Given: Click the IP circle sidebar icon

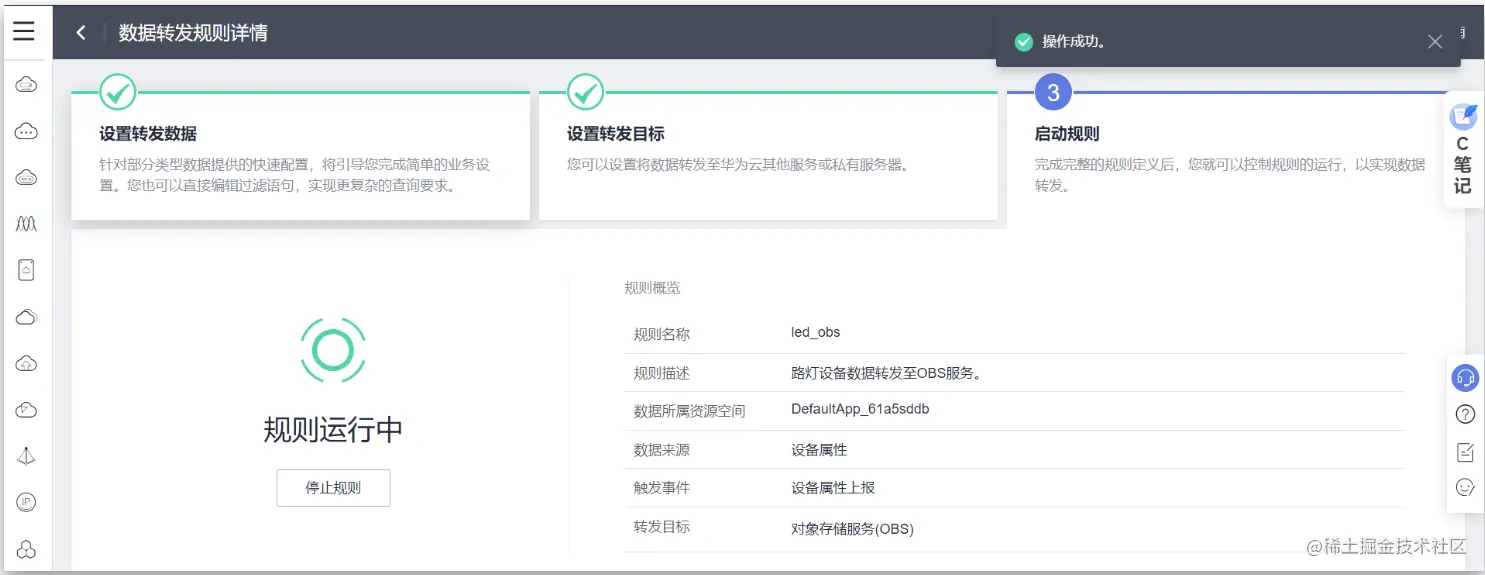Looking at the screenshot, I should tap(26, 502).
